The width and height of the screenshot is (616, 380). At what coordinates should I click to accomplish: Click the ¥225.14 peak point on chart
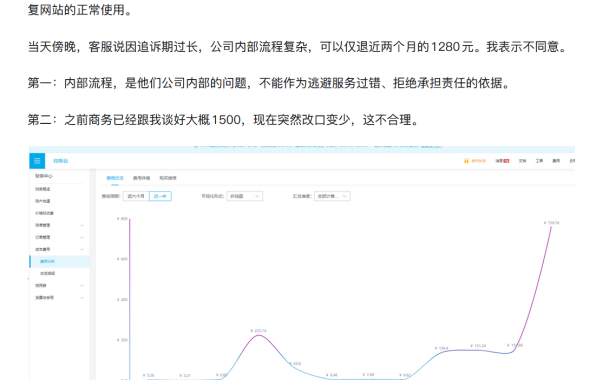(258, 335)
